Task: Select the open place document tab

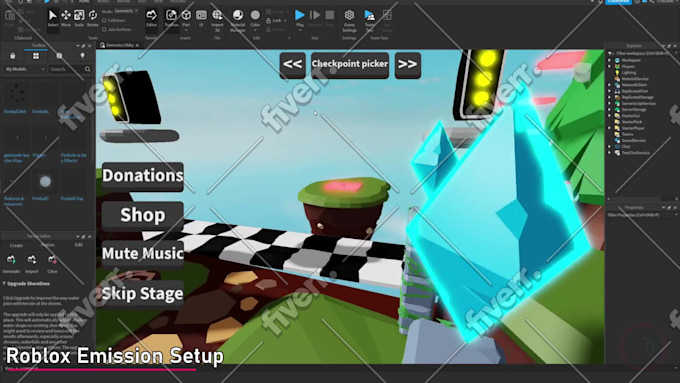Action: [x=120, y=45]
